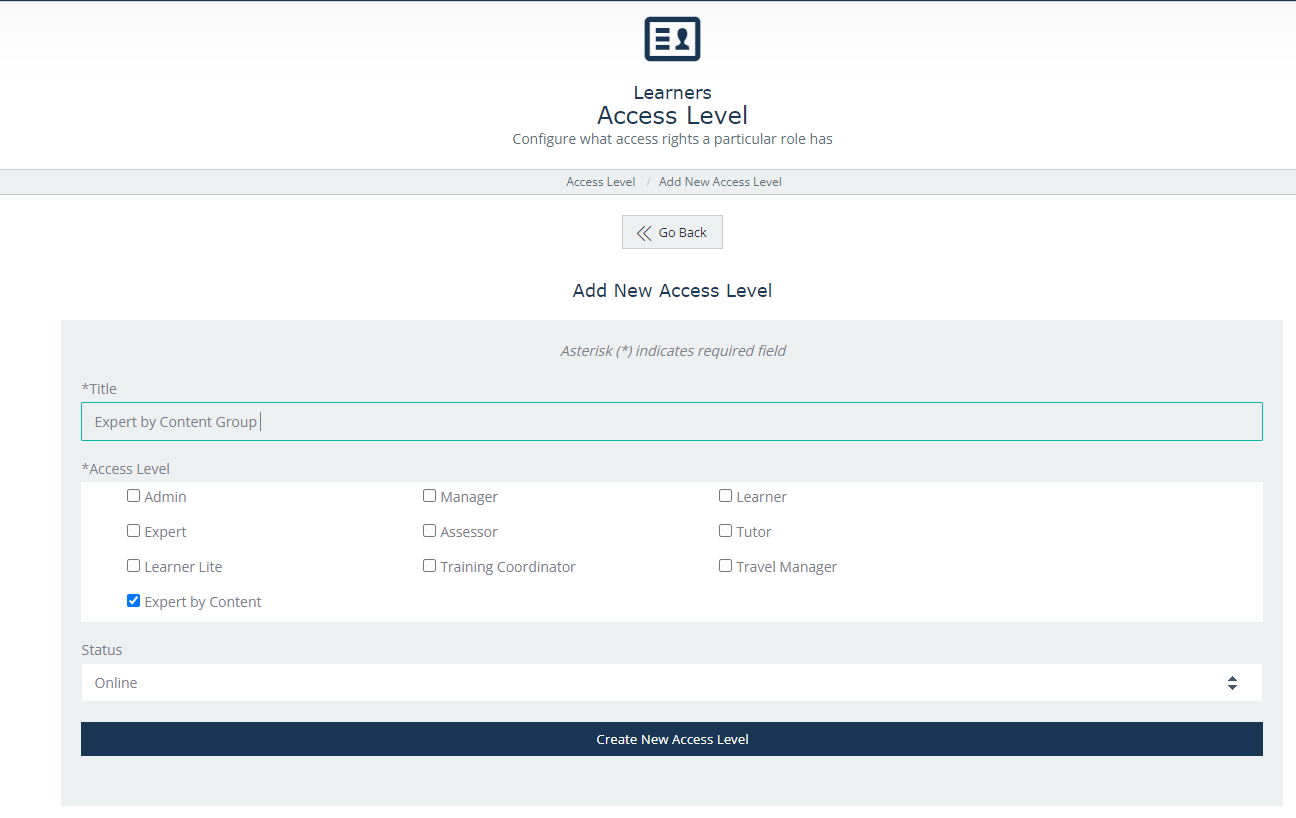Select the Expert checkbox
The height and width of the screenshot is (818, 1296).
(x=133, y=531)
